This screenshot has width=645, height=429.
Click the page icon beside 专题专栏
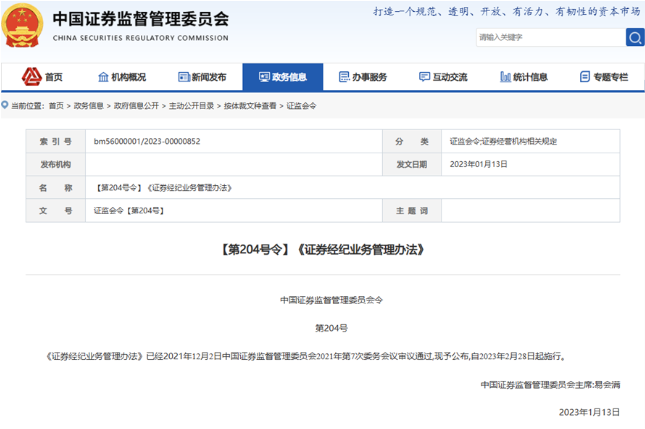(x=585, y=77)
